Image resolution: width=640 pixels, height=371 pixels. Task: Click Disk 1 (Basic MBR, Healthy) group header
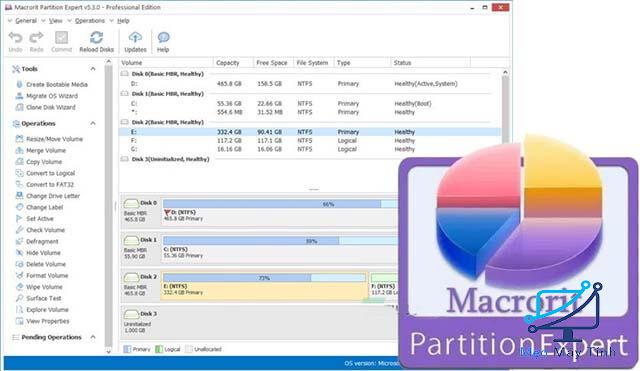pos(167,94)
